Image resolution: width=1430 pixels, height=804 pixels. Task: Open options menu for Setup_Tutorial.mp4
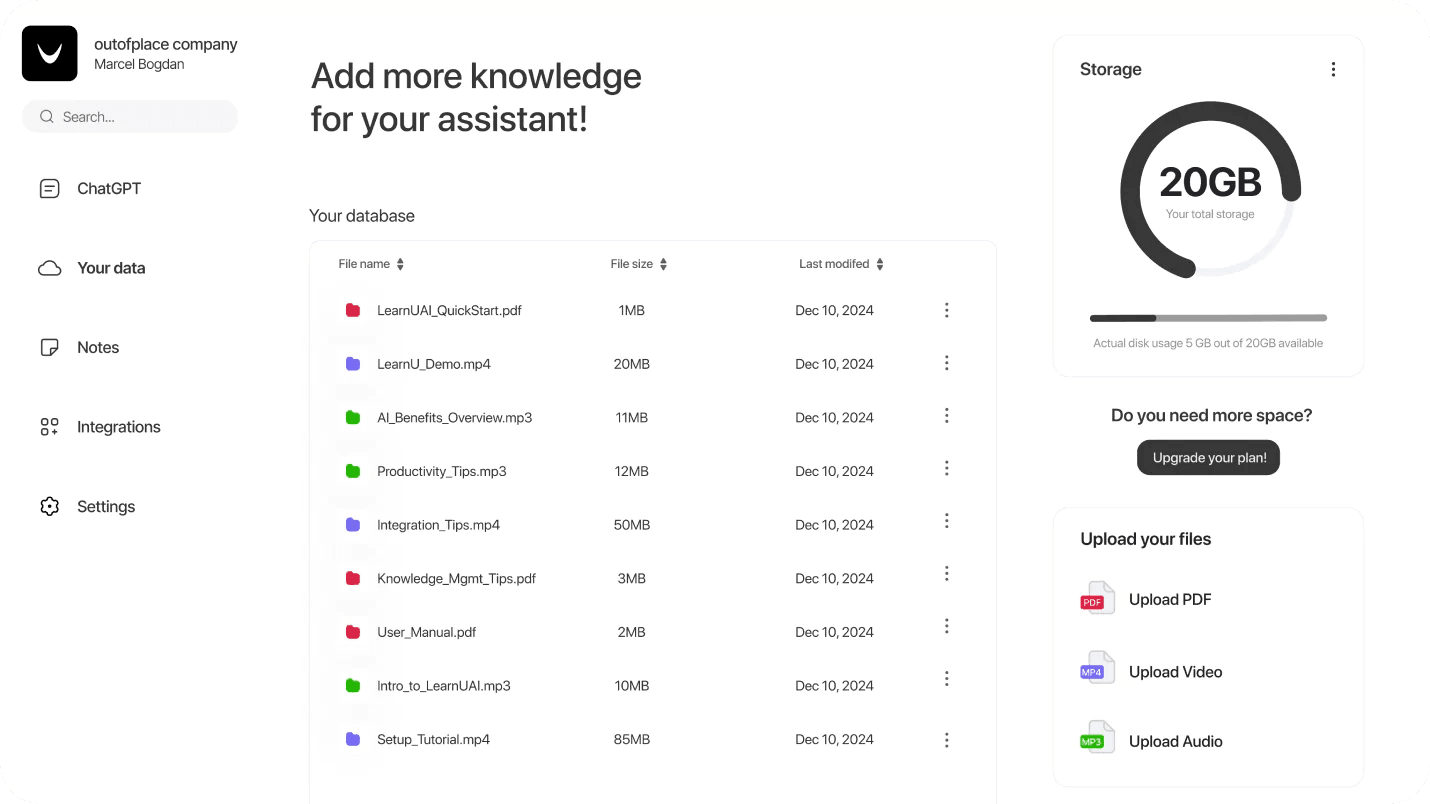coord(946,740)
